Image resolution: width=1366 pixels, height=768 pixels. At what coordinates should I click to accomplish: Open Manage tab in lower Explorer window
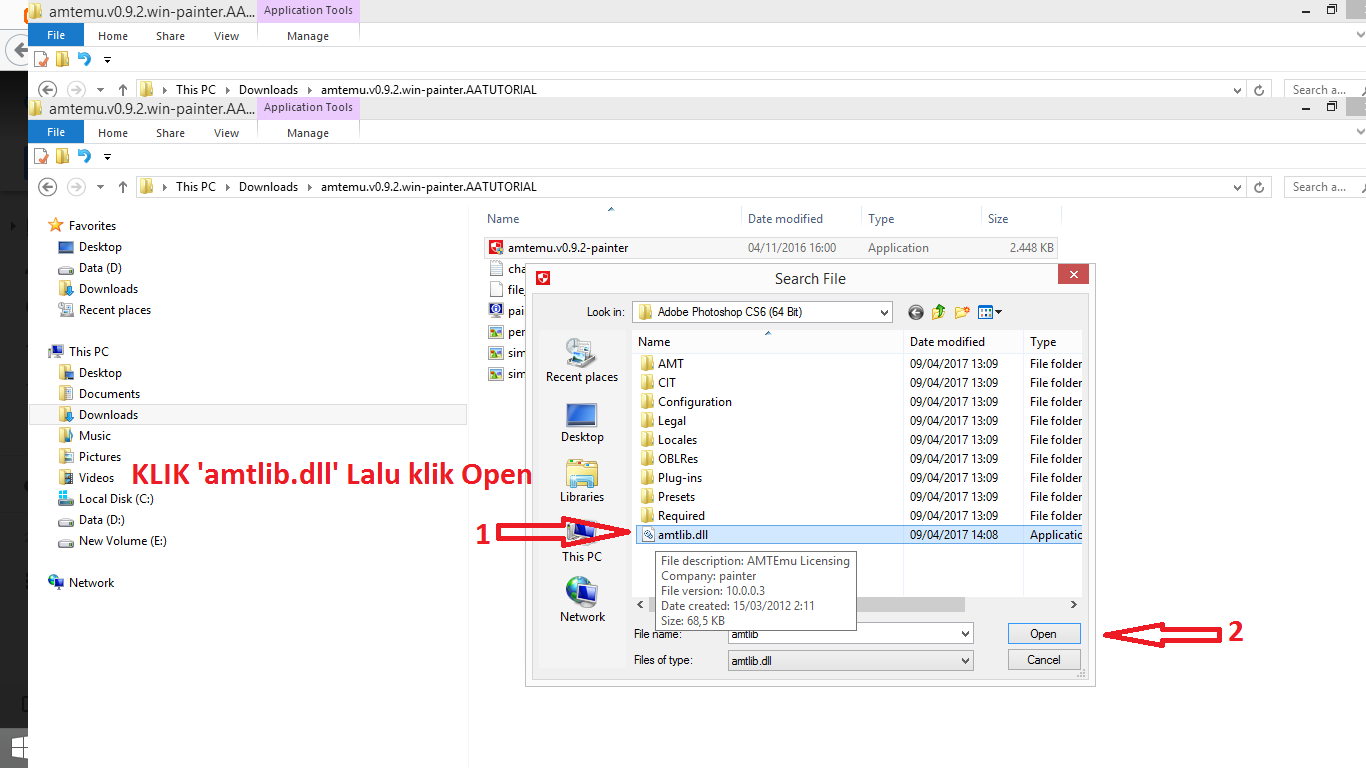(x=308, y=133)
